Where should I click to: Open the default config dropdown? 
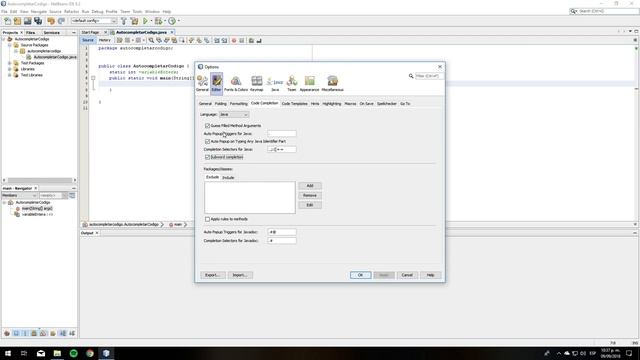[94, 21]
